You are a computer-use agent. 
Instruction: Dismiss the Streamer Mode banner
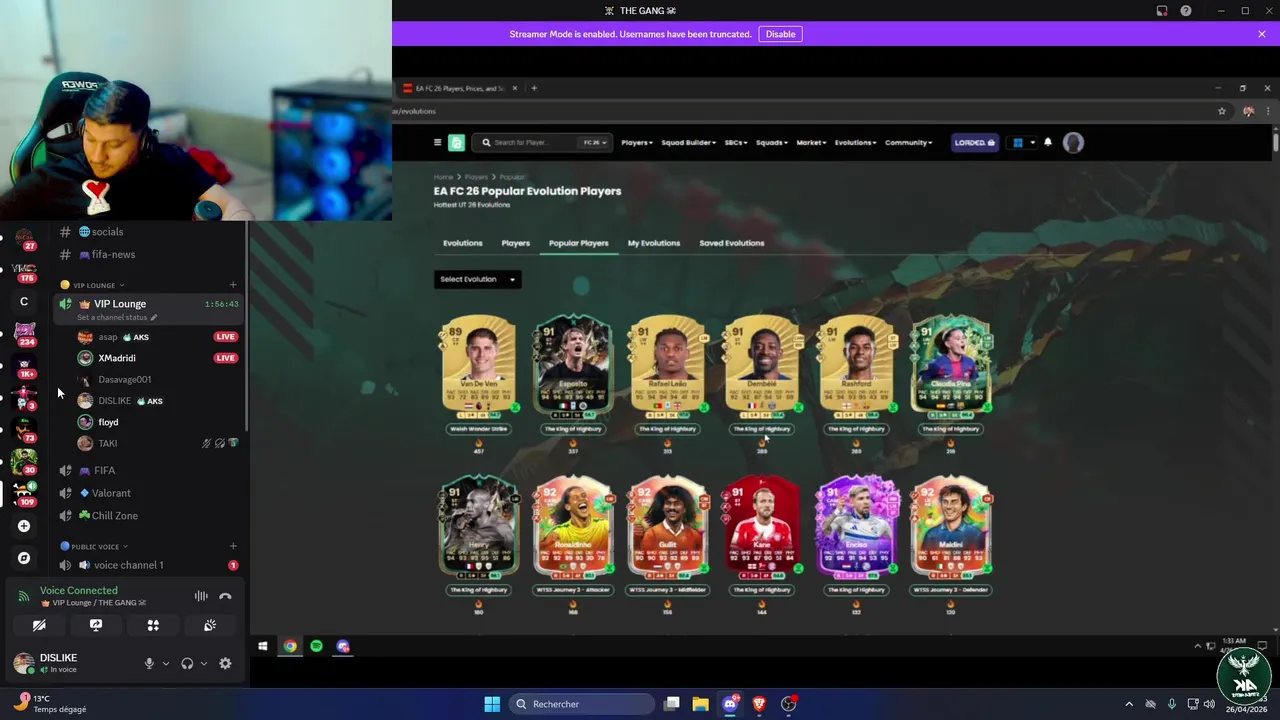[1262, 34]
